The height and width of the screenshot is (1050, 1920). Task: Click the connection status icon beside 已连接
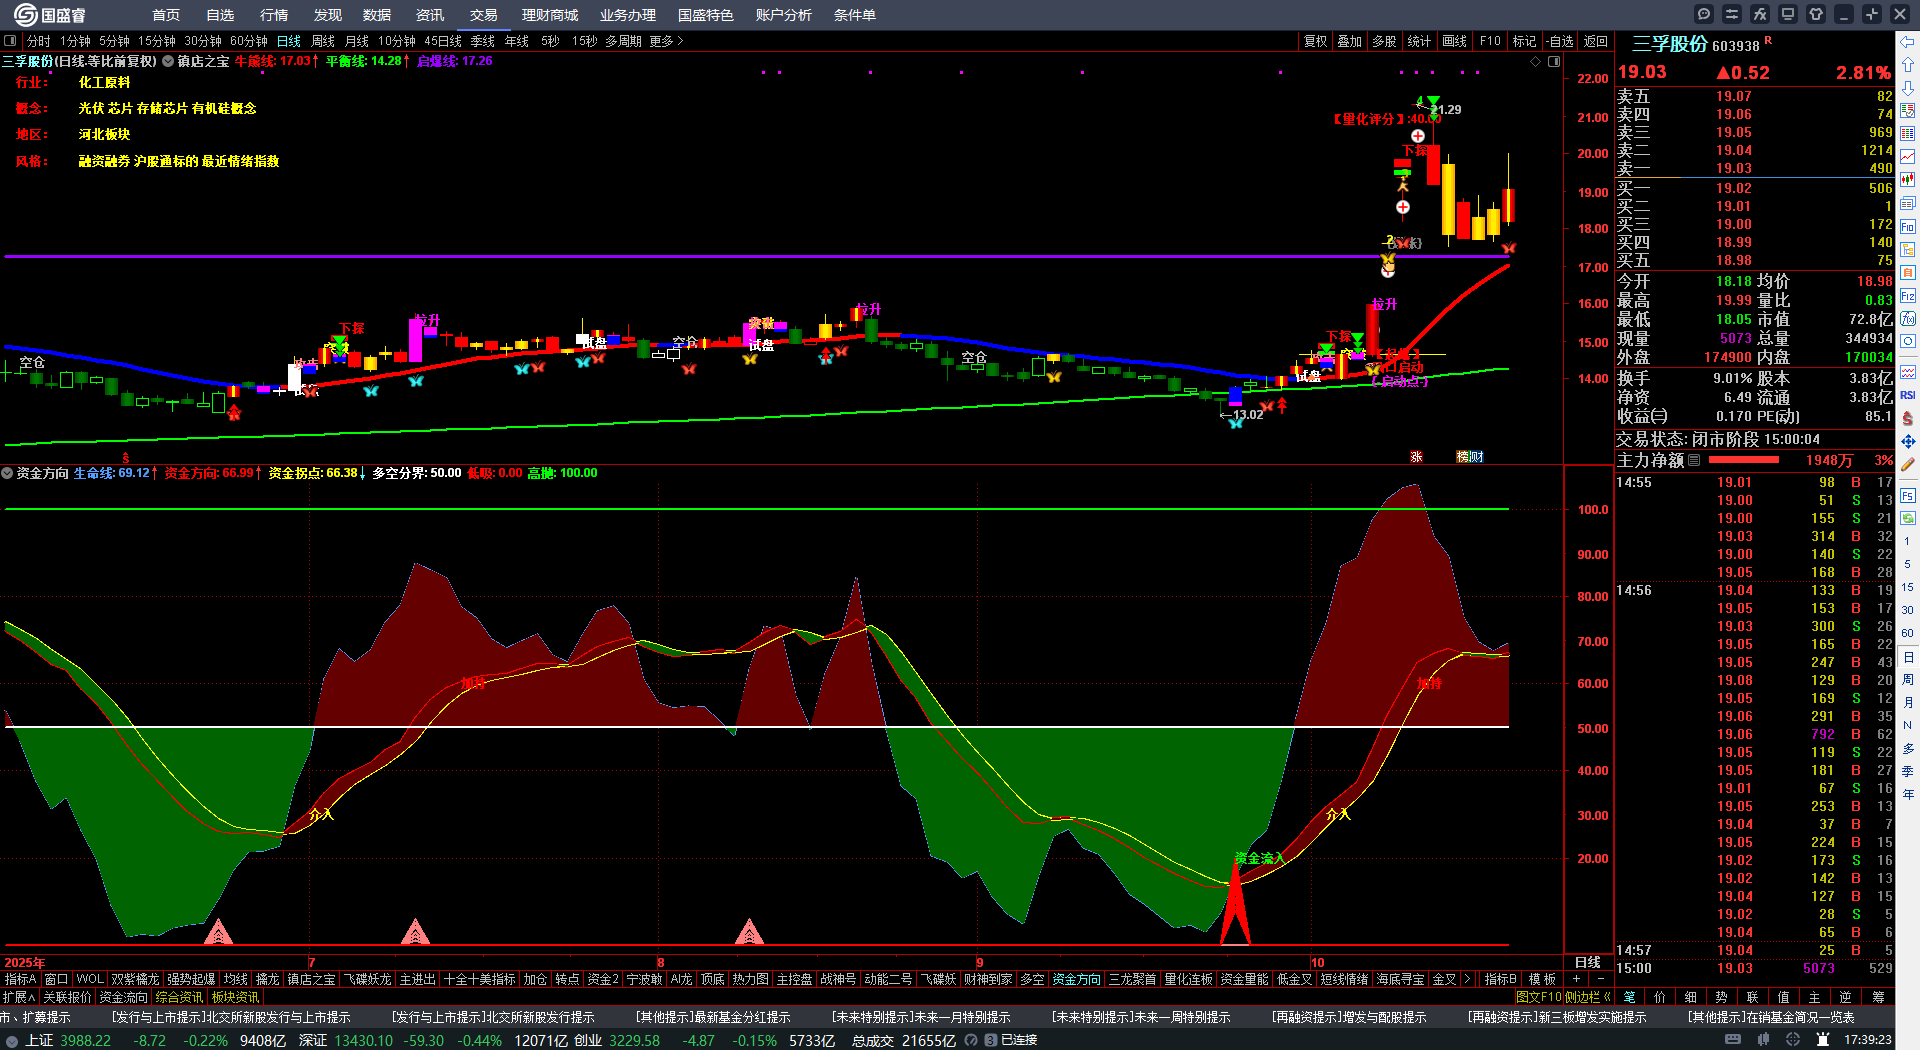click(x=991, y=1040)
